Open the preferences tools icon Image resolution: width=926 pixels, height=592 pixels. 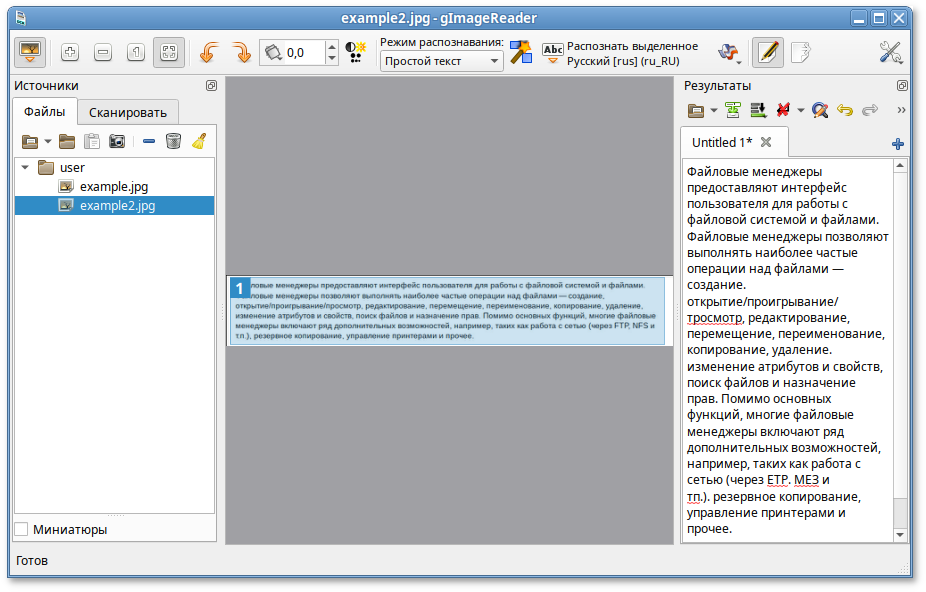click(890, 53)
